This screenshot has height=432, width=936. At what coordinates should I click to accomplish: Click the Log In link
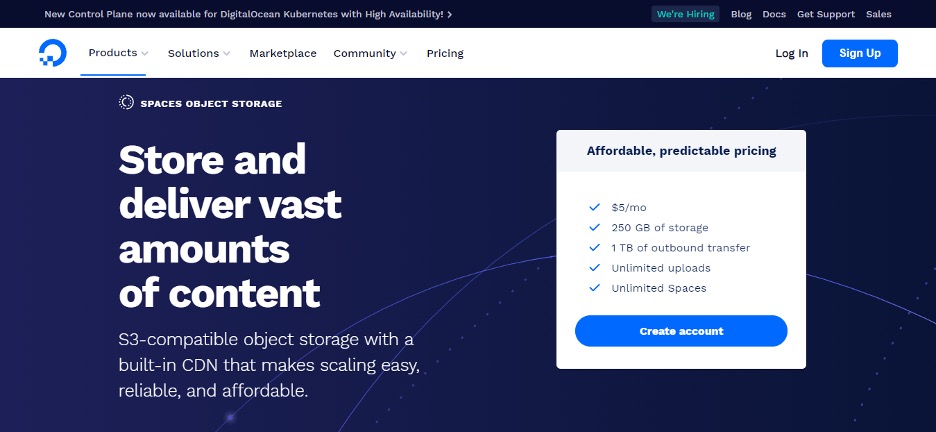[791, 54]
